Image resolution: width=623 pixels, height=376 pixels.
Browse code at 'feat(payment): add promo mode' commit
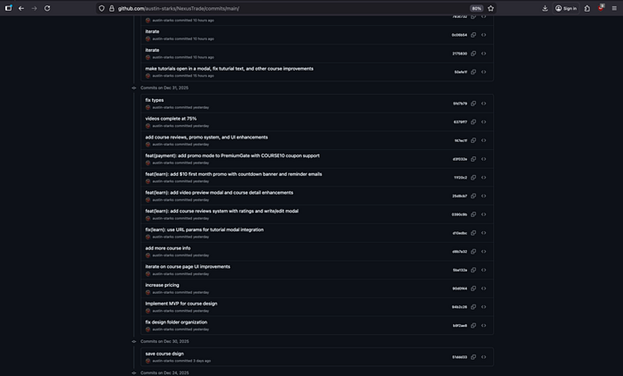pos(484,159)
